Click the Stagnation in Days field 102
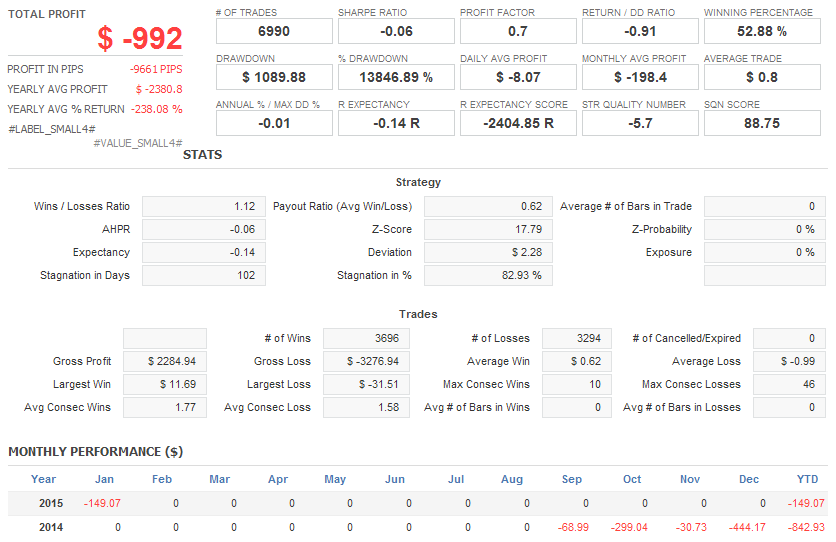 (204, 275)
